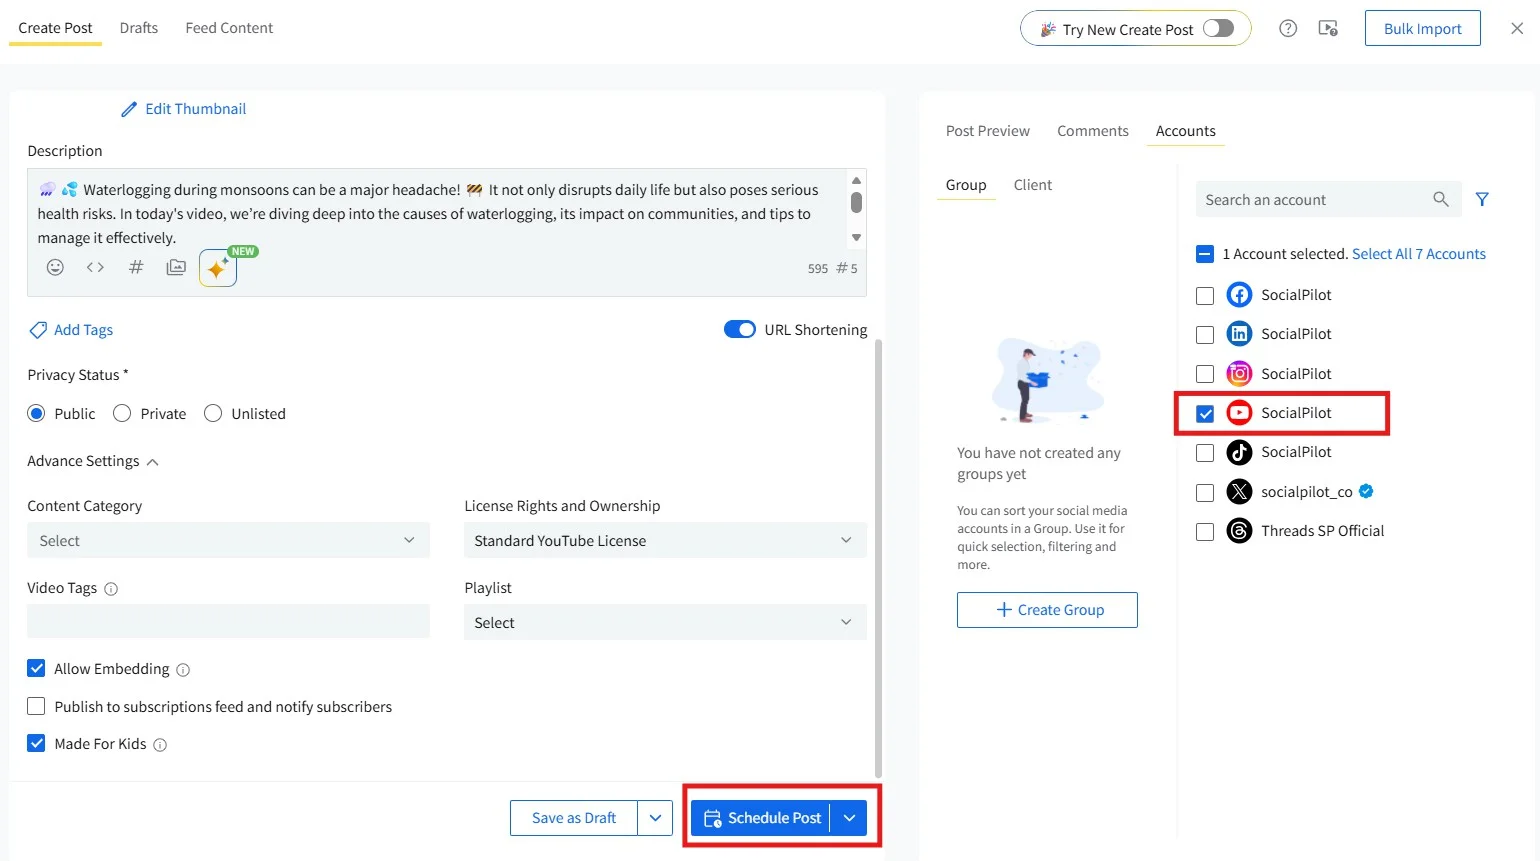Click the search magnifier in account search
Image resolution: width=1540 pixels, height=861 pixels.
[1440, 199]
